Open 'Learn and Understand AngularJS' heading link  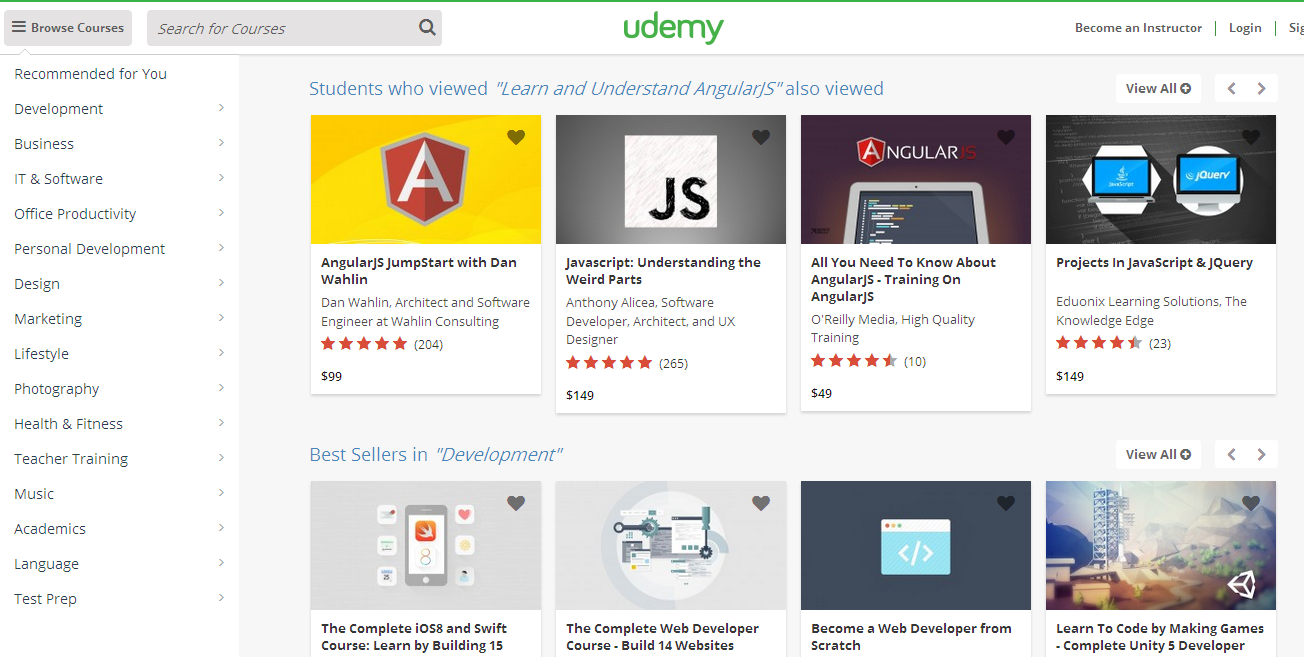click(638, 89)
